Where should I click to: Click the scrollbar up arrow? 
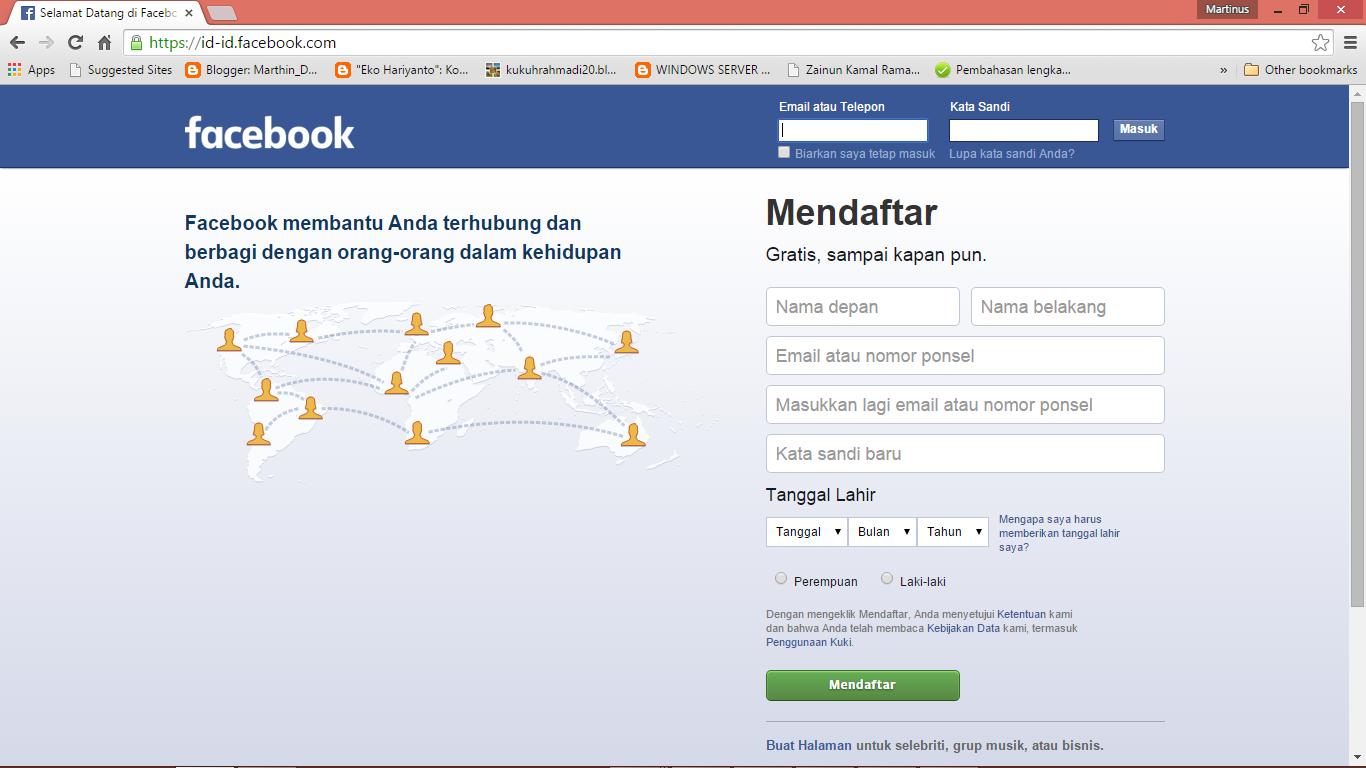point(1357,93)
